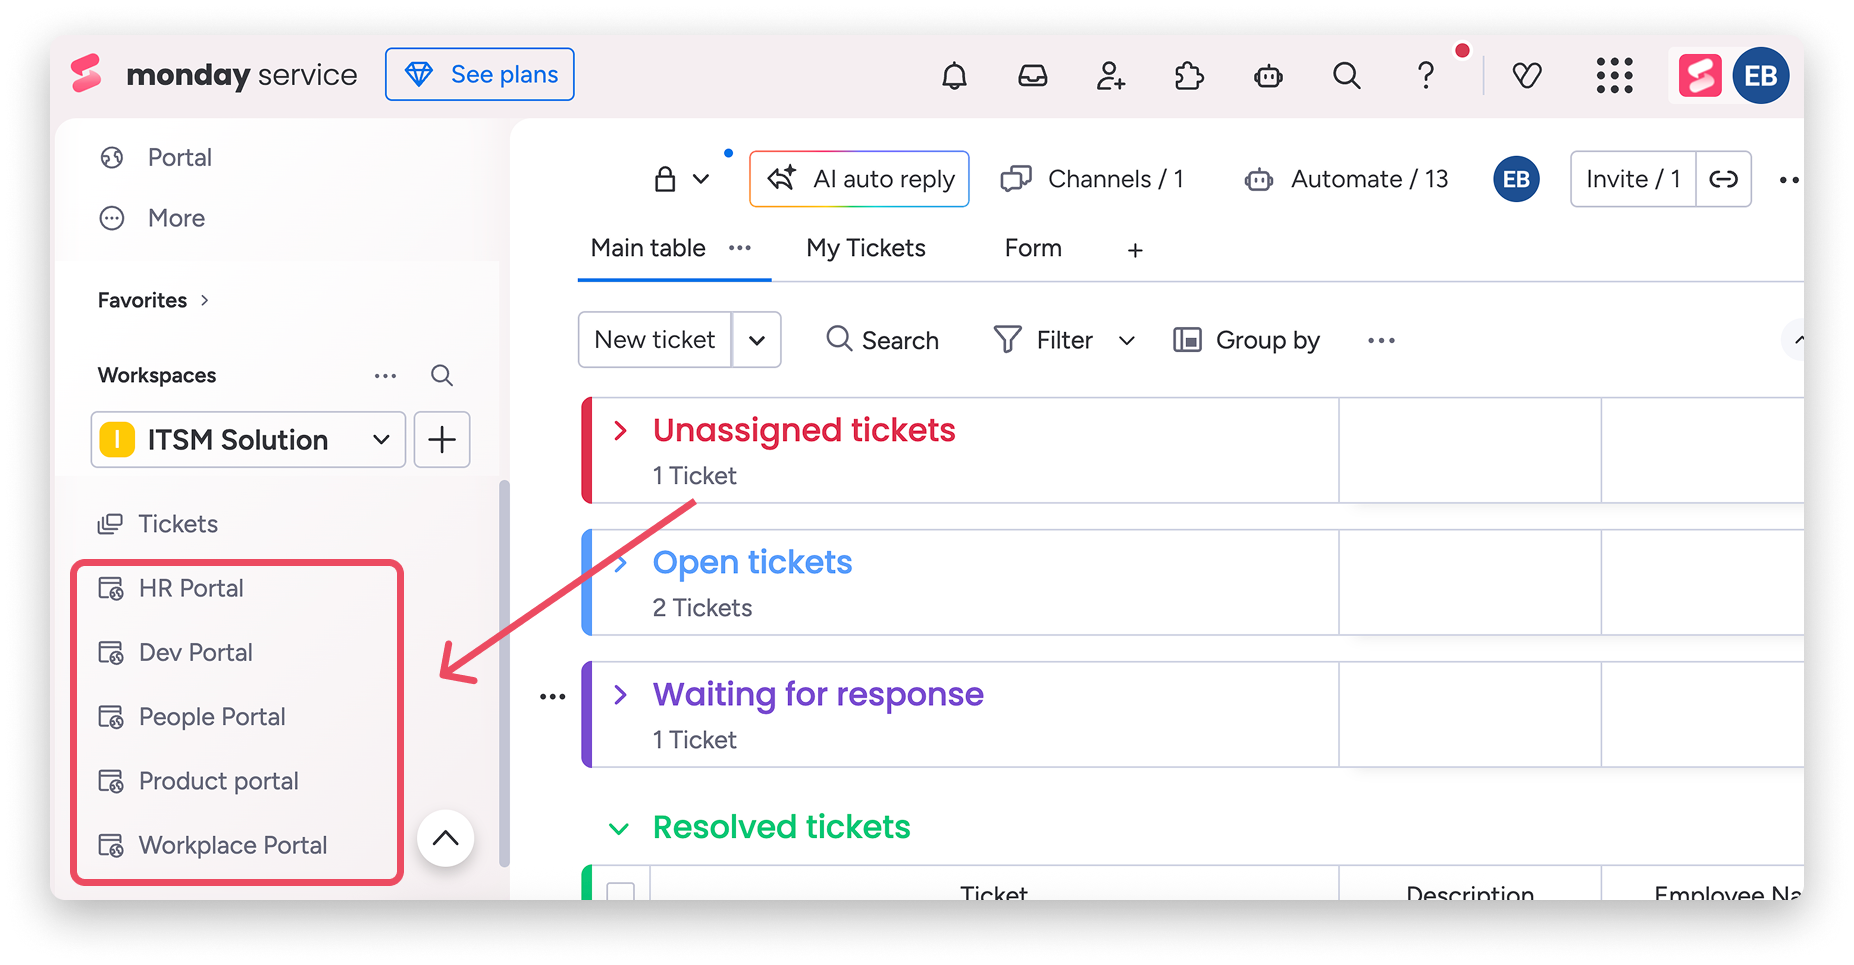Open the notifications bell
The height and width of the screenshot is (965, 1854).
click(954, 75)
